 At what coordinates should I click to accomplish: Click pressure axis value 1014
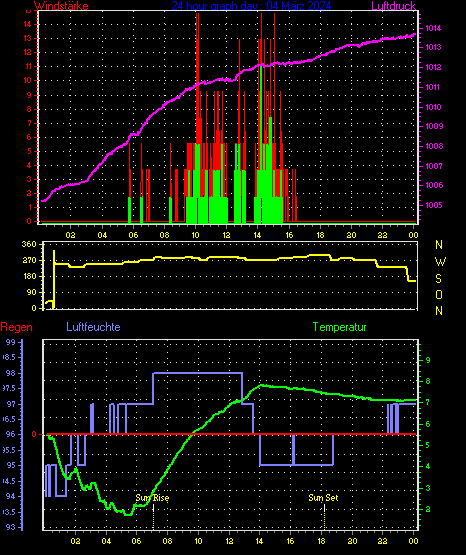point(433,28)
